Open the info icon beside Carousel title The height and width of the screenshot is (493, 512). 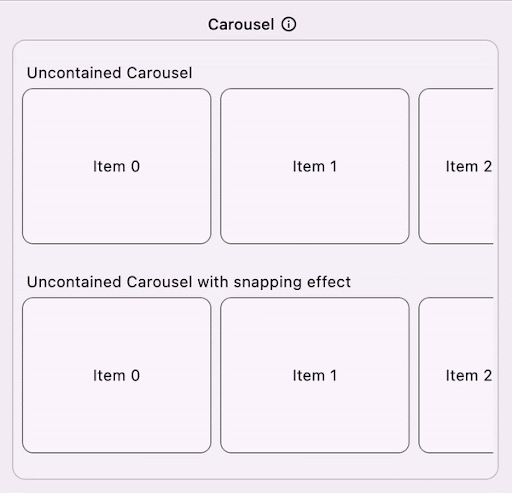click(289, 24)
